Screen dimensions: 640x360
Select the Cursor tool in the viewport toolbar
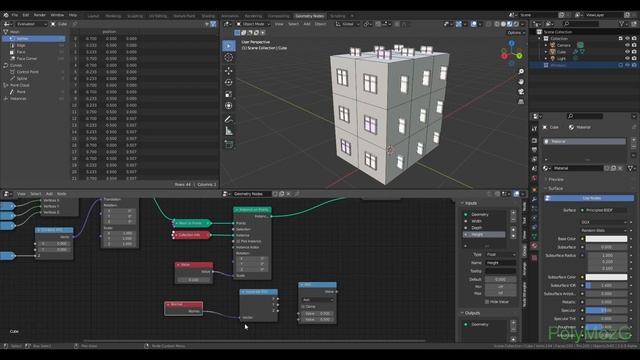[229, 58]
